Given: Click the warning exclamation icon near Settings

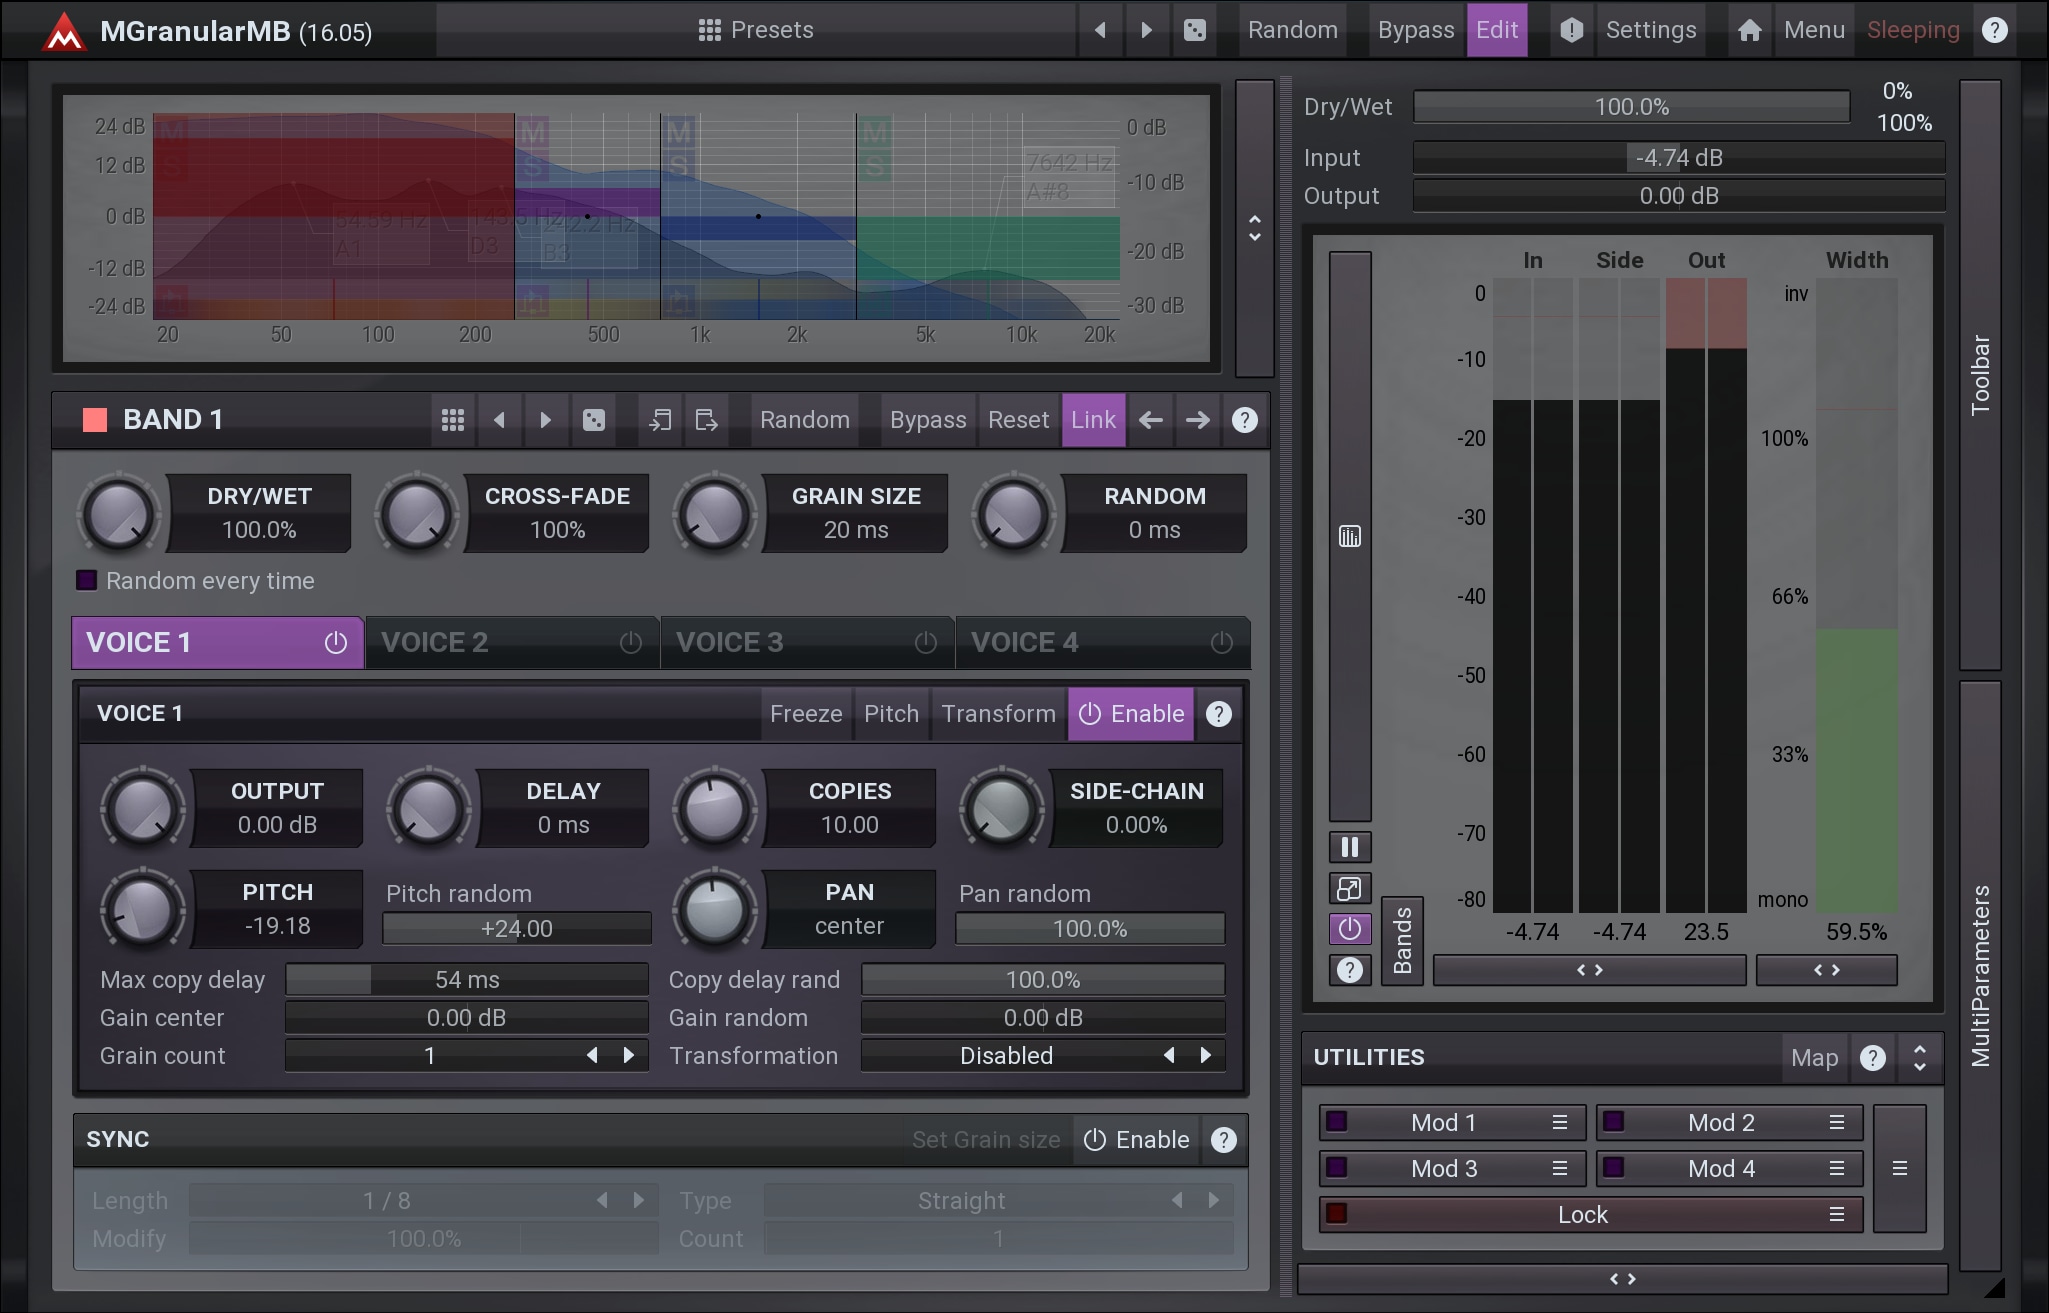Looking at the screenshot, I should pyautogui.click(x=1571, y=30).
